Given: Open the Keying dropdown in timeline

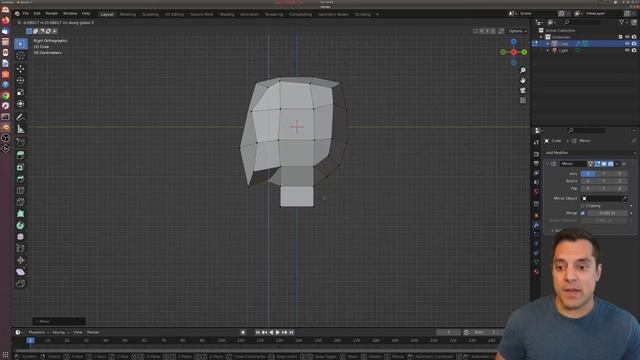Looking at the screenshot, I should [x=60, y=332].
